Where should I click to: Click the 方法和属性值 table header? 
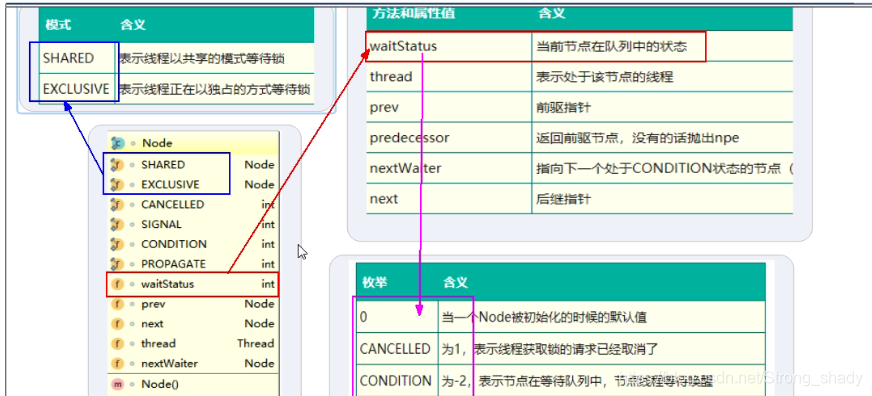pos(412,14)
